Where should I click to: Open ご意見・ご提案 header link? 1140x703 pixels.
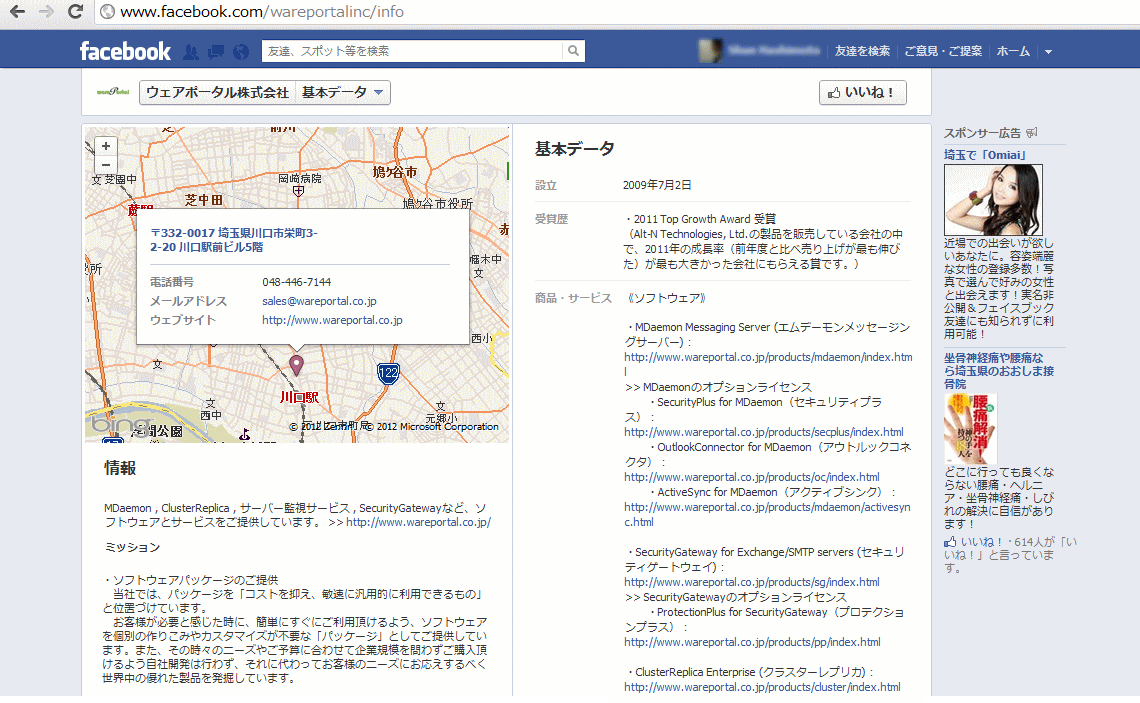pyautogui.click(x=943, y=51)
